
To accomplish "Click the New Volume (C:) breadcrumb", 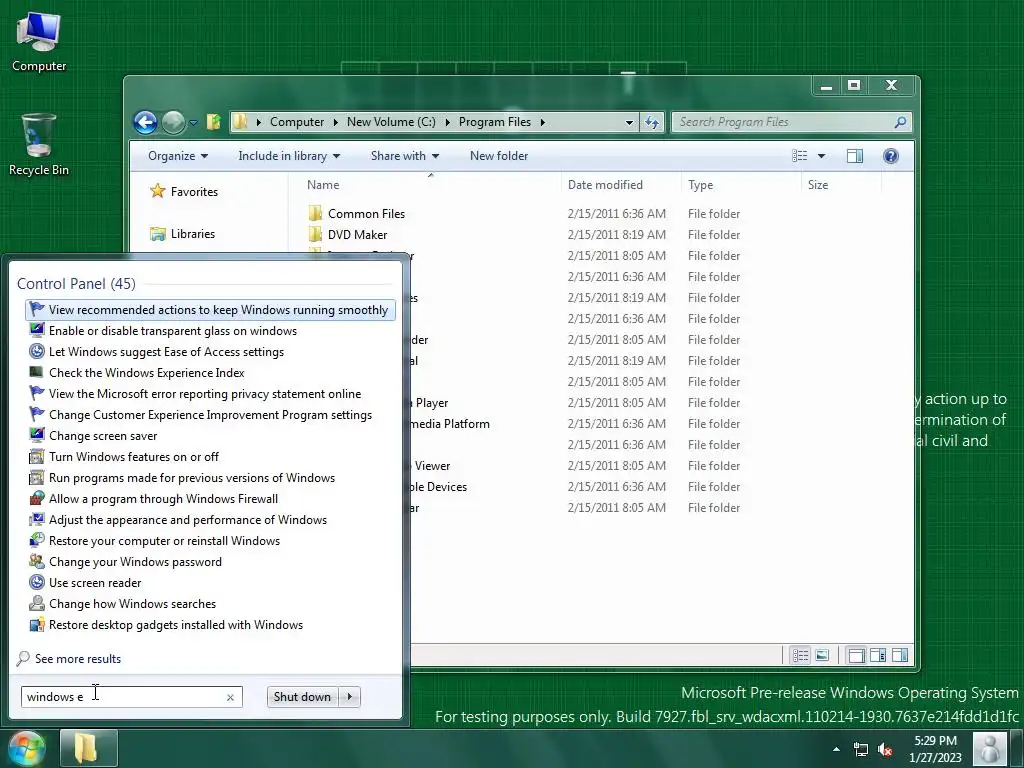I will pos(391,122).
